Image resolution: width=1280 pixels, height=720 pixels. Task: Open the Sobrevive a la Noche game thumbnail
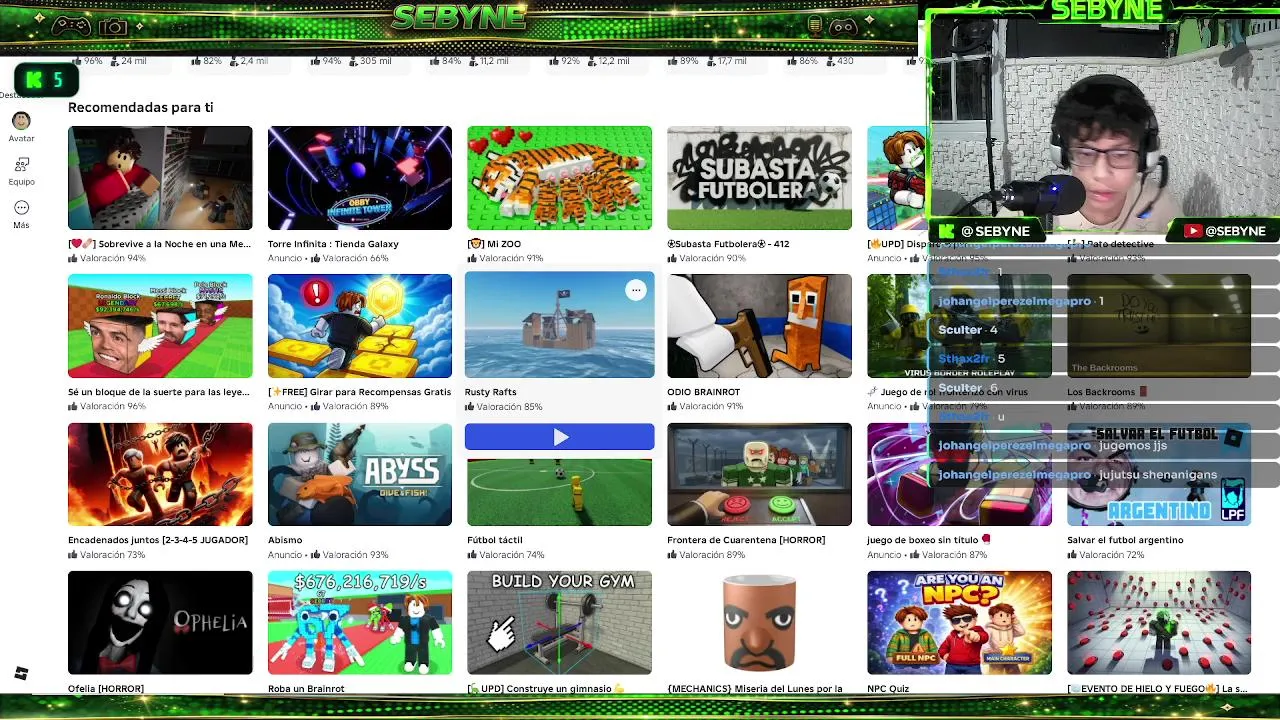160,178
